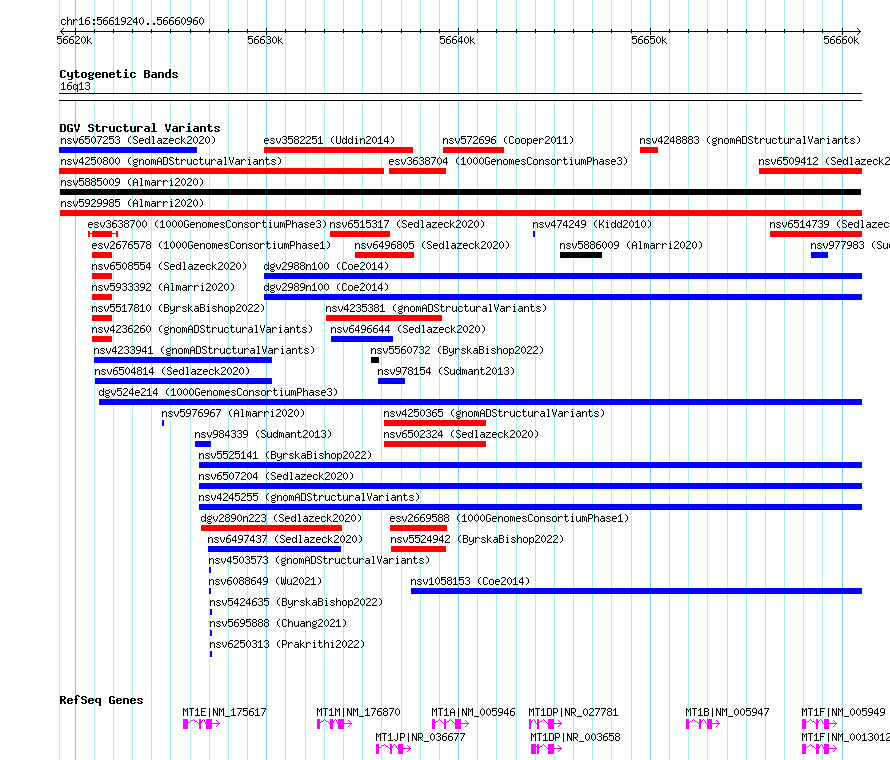Select the nsv6496644 Sedlazeck2020 blue bar
Screen dimensions: 890x760
pos(362,339)
